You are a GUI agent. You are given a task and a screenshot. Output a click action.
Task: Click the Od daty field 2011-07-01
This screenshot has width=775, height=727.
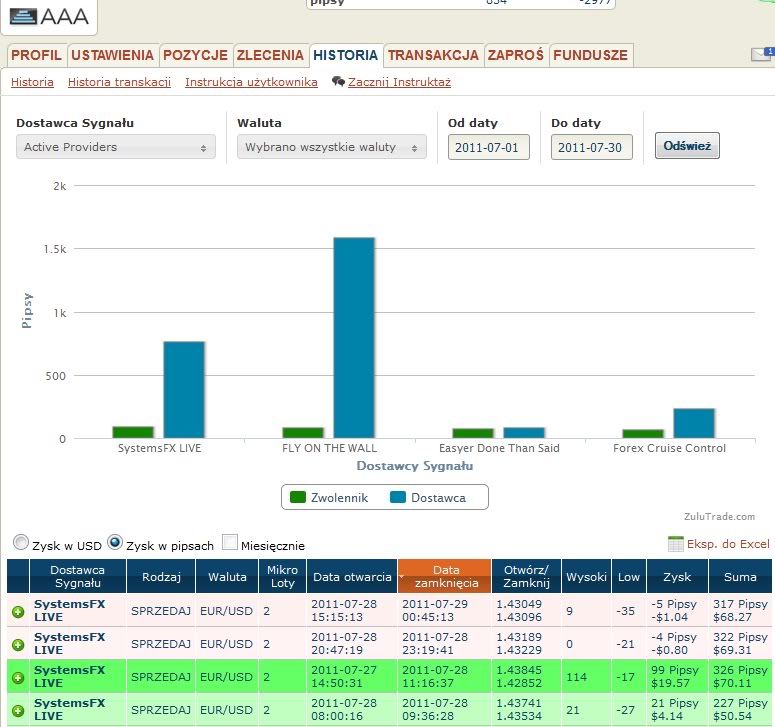[x=488, y=147]
